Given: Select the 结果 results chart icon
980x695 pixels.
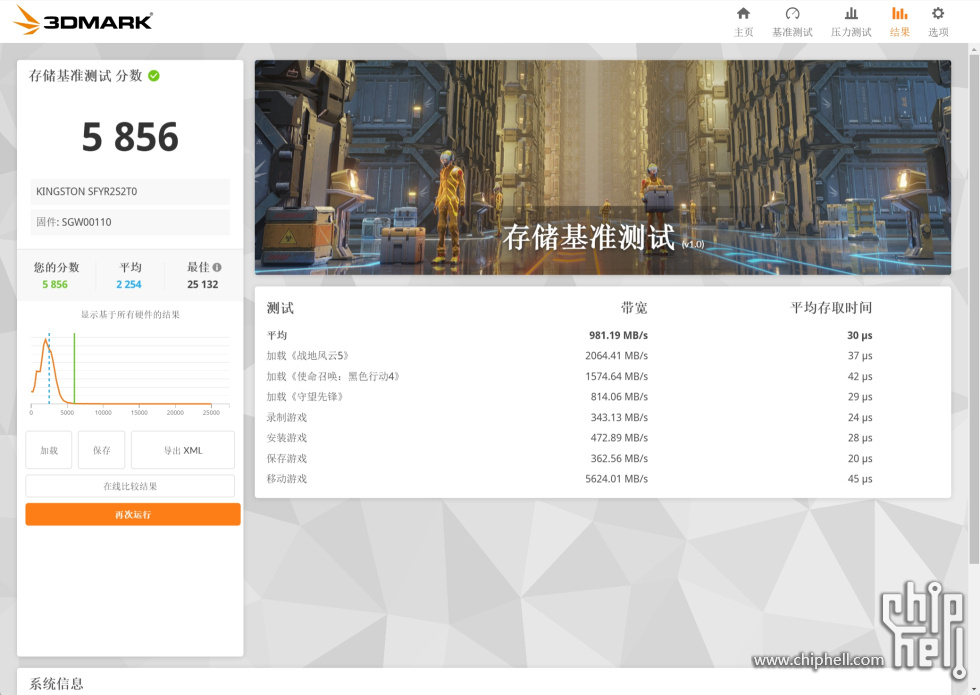Looking at the screenshot, I should click(x=899, y=13).
